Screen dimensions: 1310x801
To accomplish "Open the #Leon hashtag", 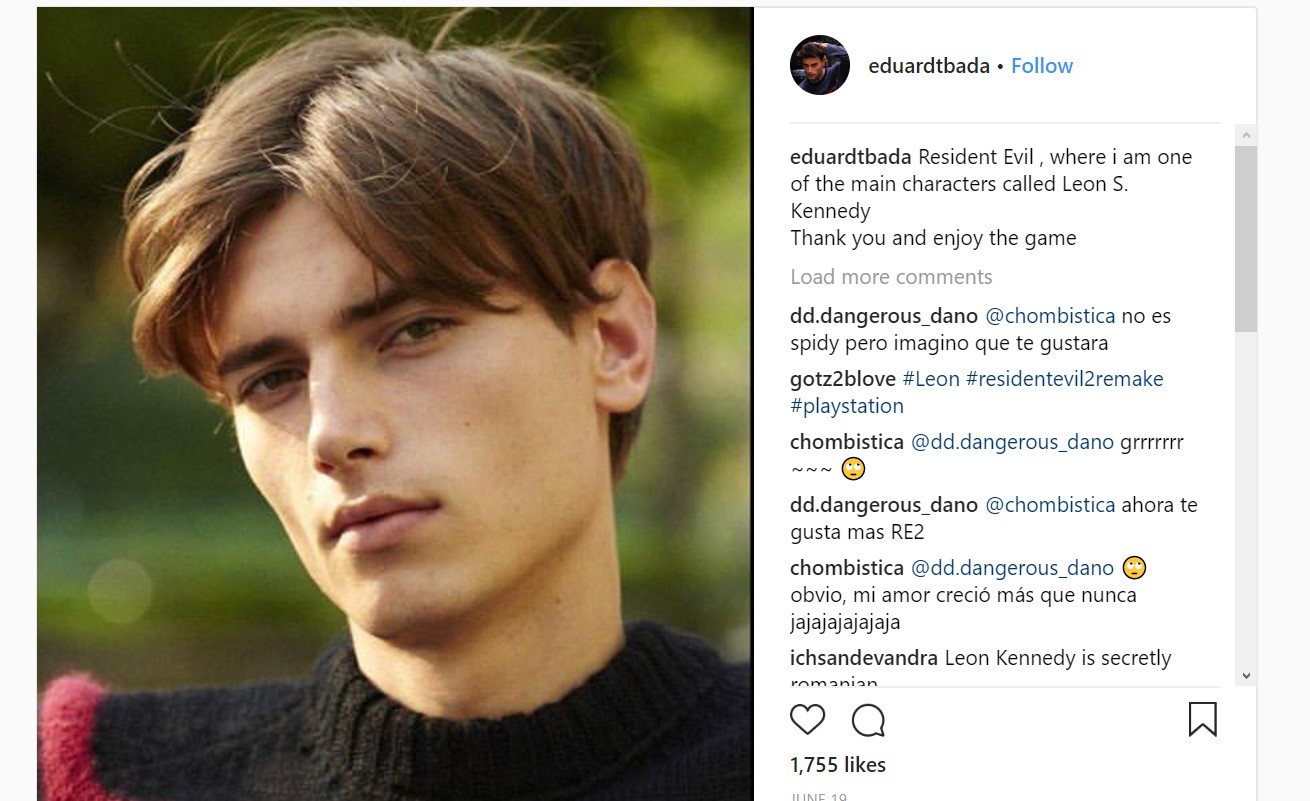I will coord(930,379).
